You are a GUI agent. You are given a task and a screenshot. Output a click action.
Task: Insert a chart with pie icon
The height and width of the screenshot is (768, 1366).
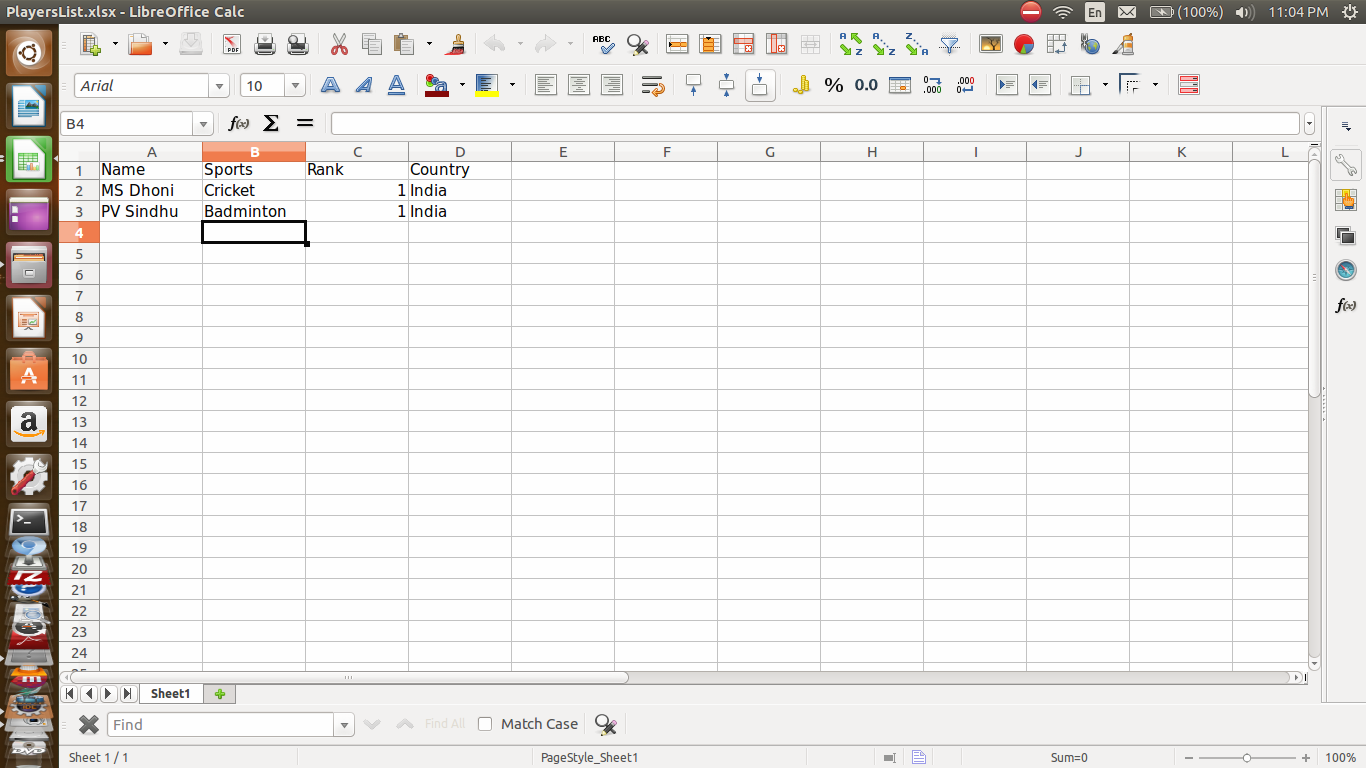[x=1023, y=44]
